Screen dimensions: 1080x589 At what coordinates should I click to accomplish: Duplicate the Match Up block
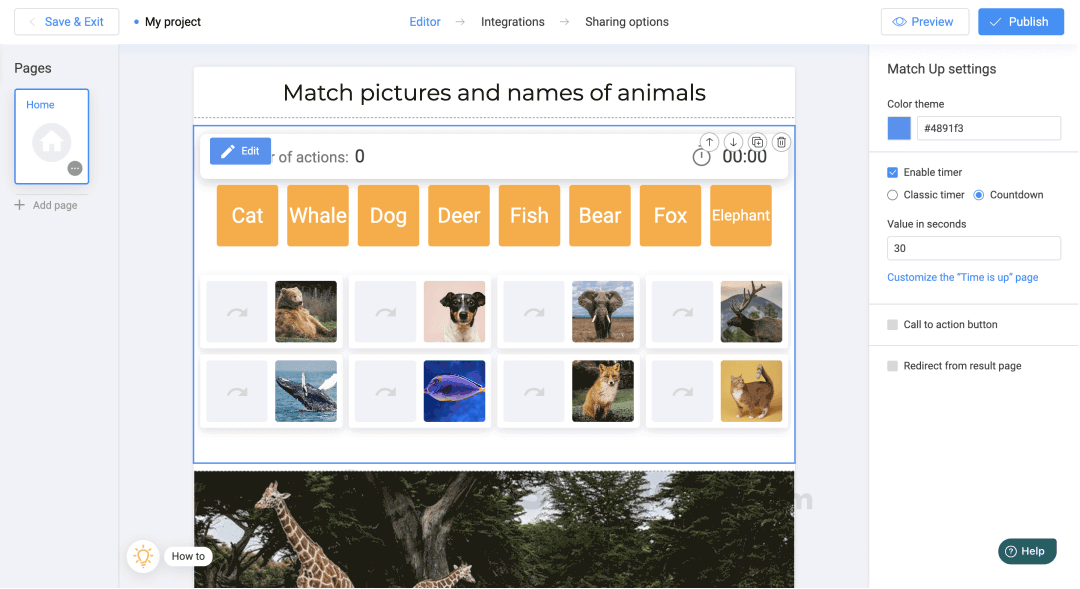click(x=757, y=141)
